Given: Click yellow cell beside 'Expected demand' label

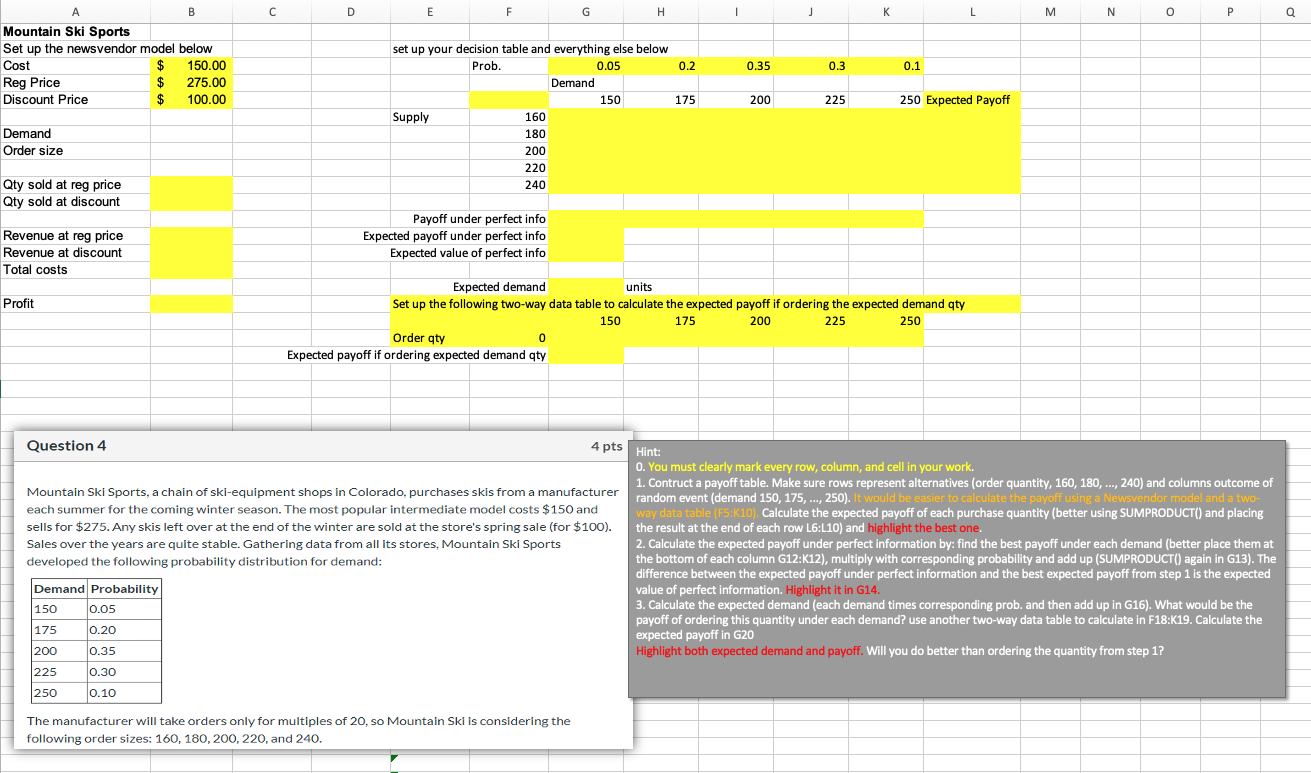Looking at the screenshot, I should (x=585, y=287).
